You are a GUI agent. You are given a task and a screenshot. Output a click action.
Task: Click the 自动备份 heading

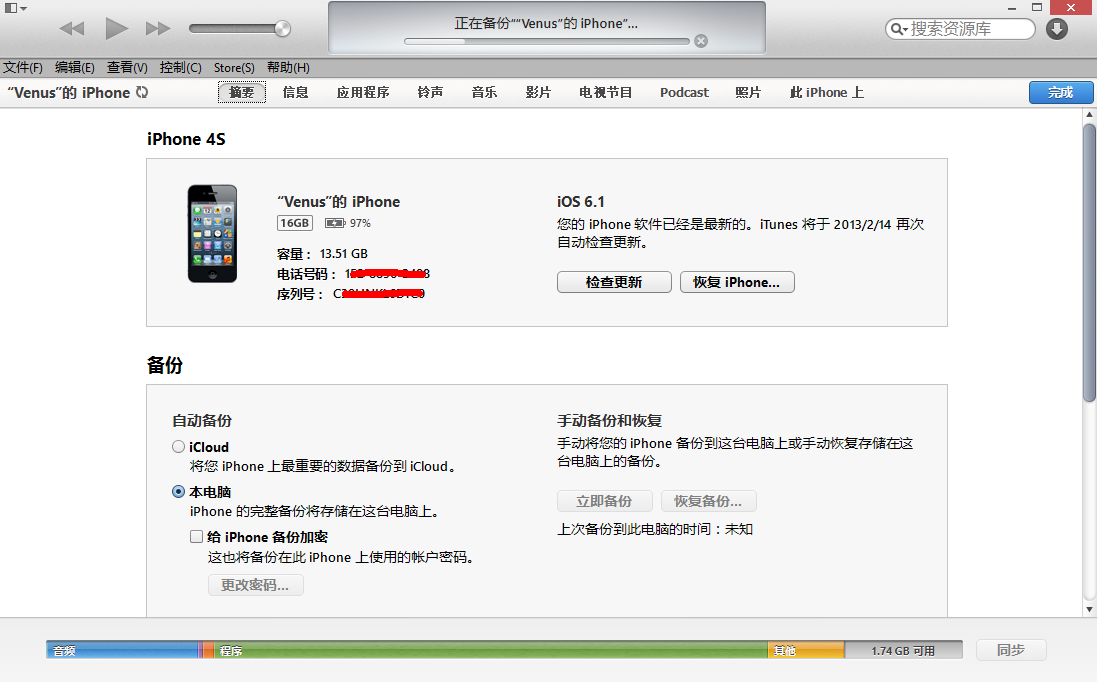click(202, 420)
